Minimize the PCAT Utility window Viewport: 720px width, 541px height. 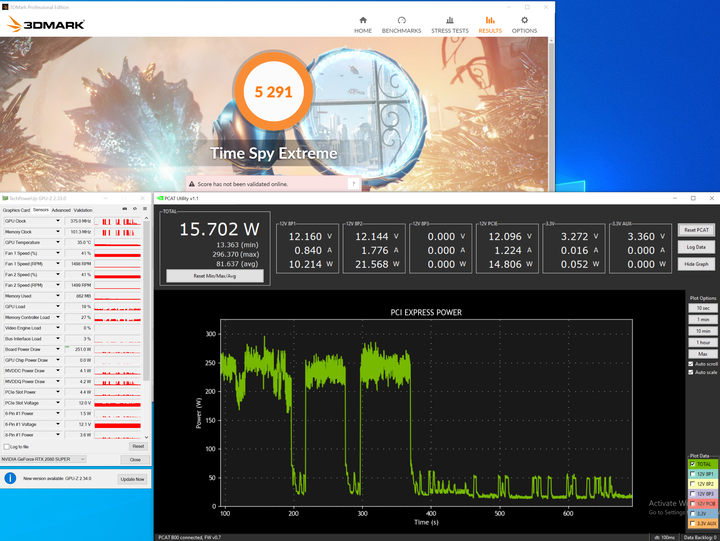[x=675, y=198]
